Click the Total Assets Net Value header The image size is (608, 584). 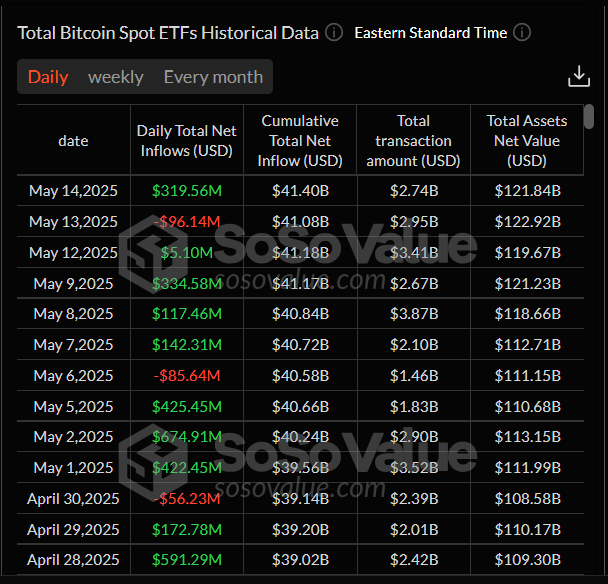(527, 141)
